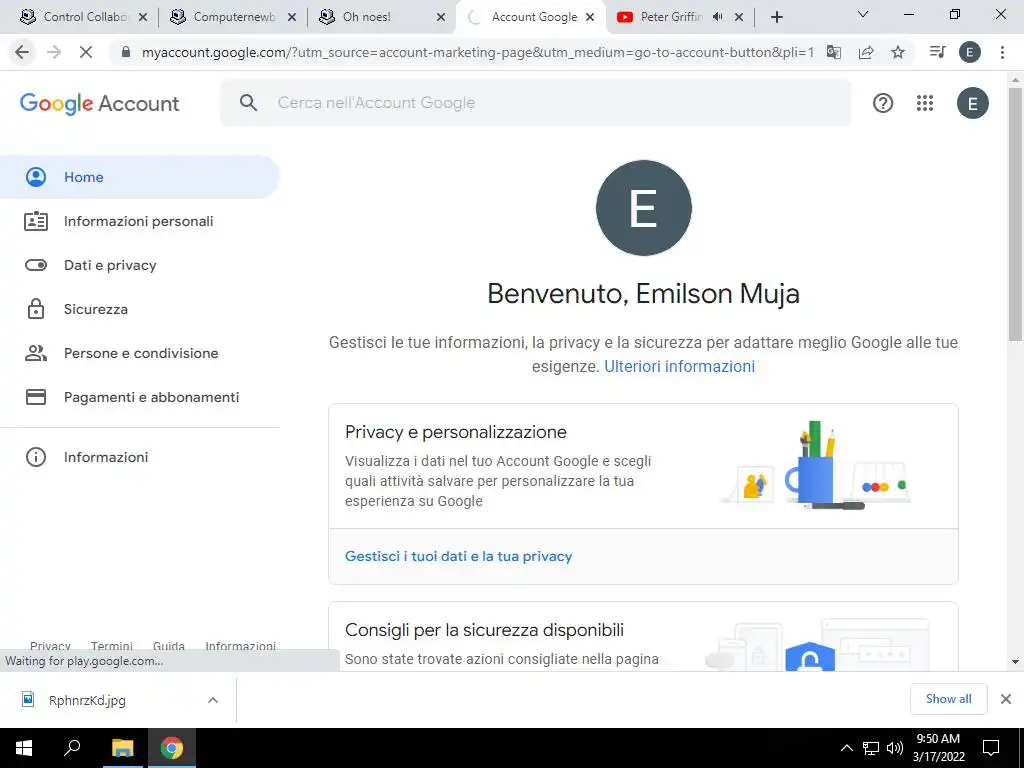Open the Google apps grid
Viewport: 1024px width, 768px height.
(925, 103)
